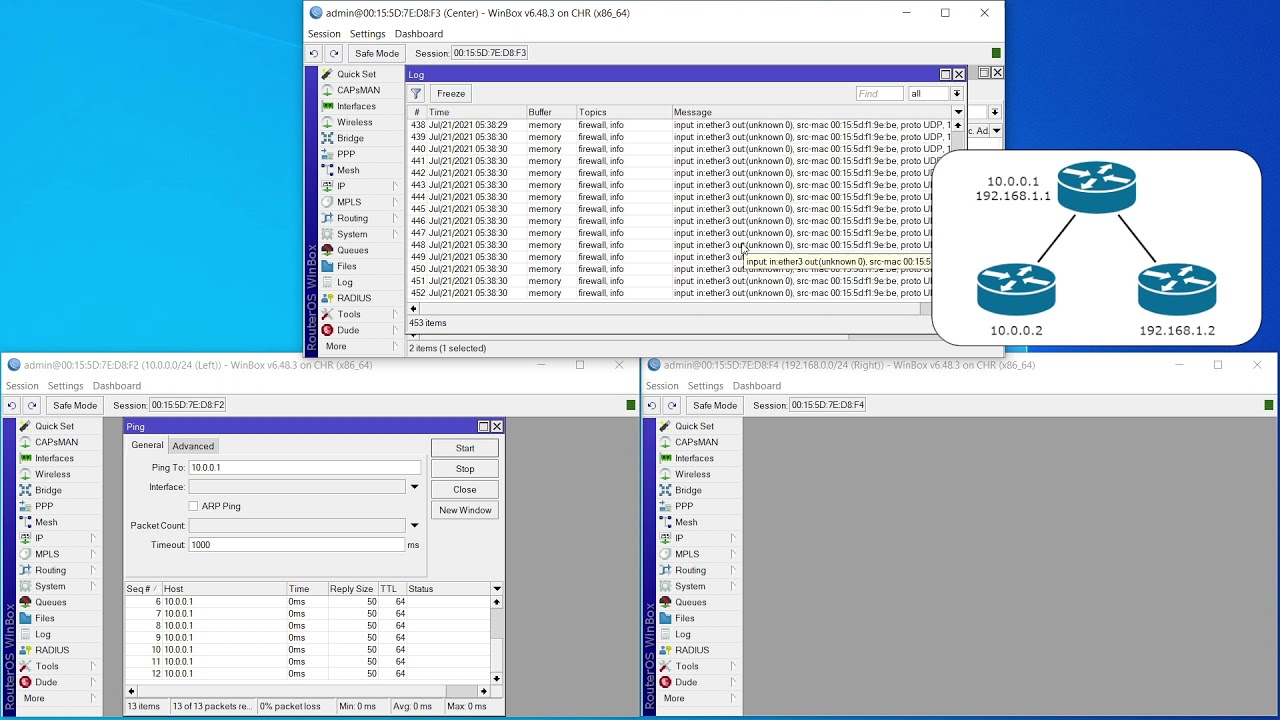Click Freeze button in Log window
The height and width of the screenshot is (720, 1280).
point(451,94)
